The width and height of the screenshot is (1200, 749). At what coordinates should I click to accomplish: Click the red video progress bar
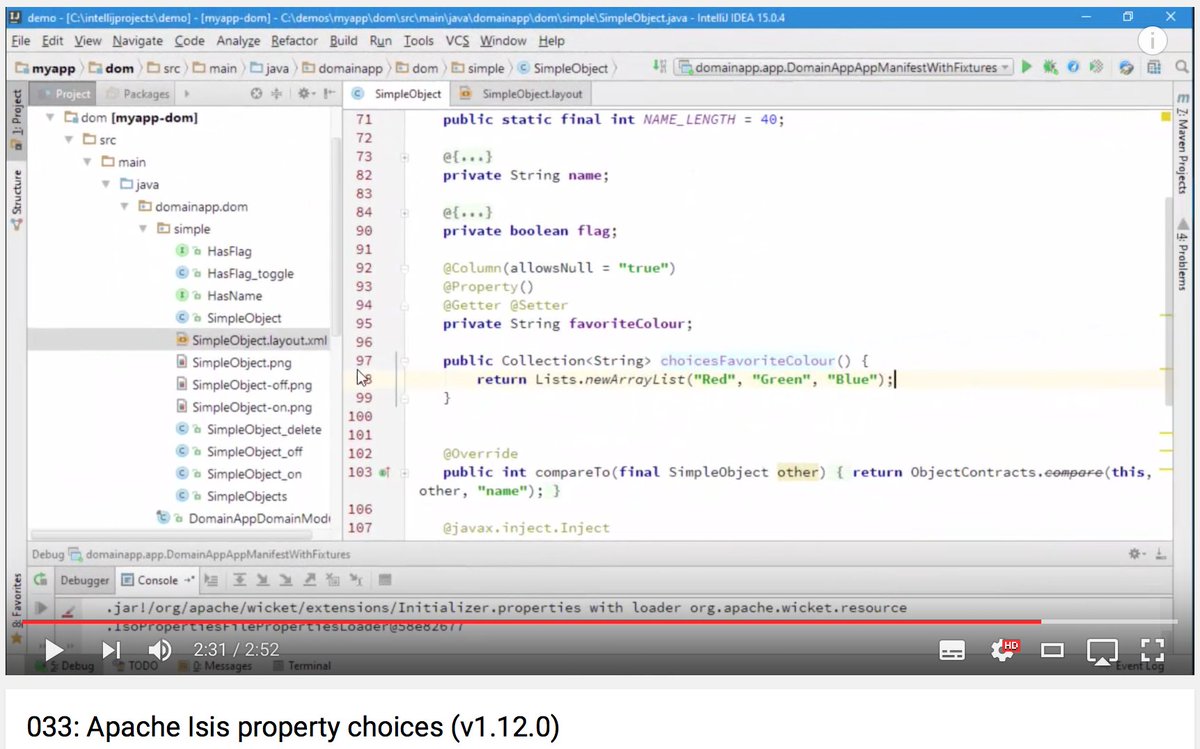click(530, 622)
